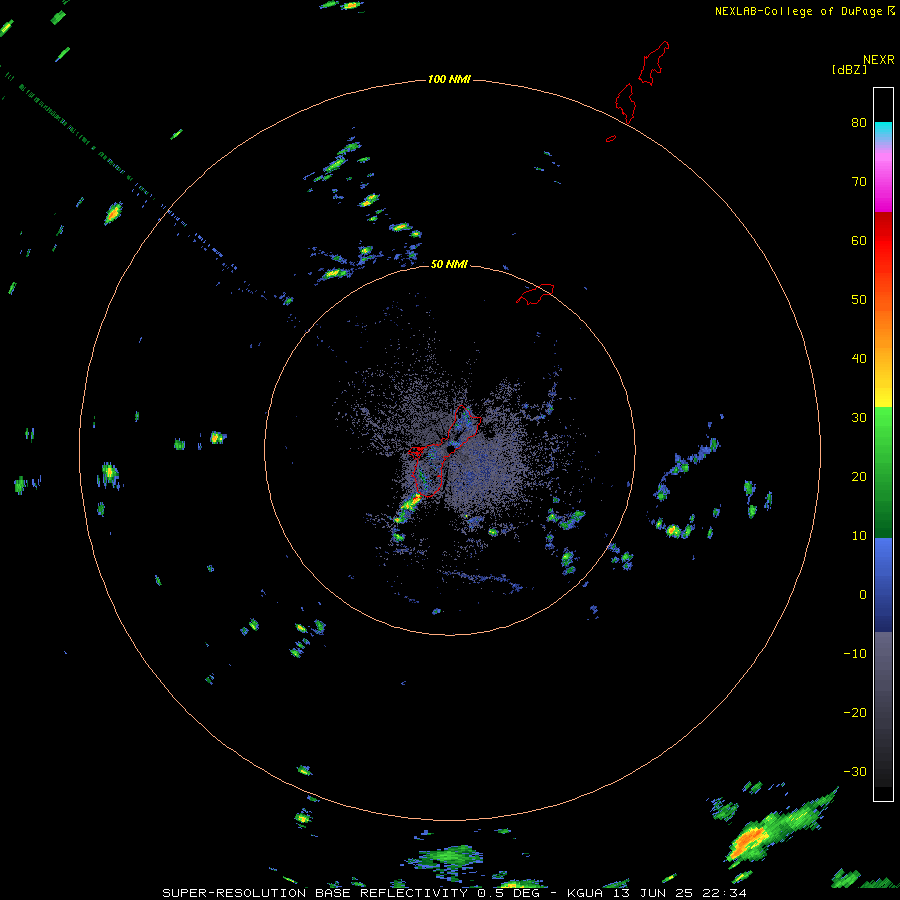The width and height of the screenshot is (900, 900).
Task: Click the -10 value on dBZ scale
Action: tap(855, 654)
